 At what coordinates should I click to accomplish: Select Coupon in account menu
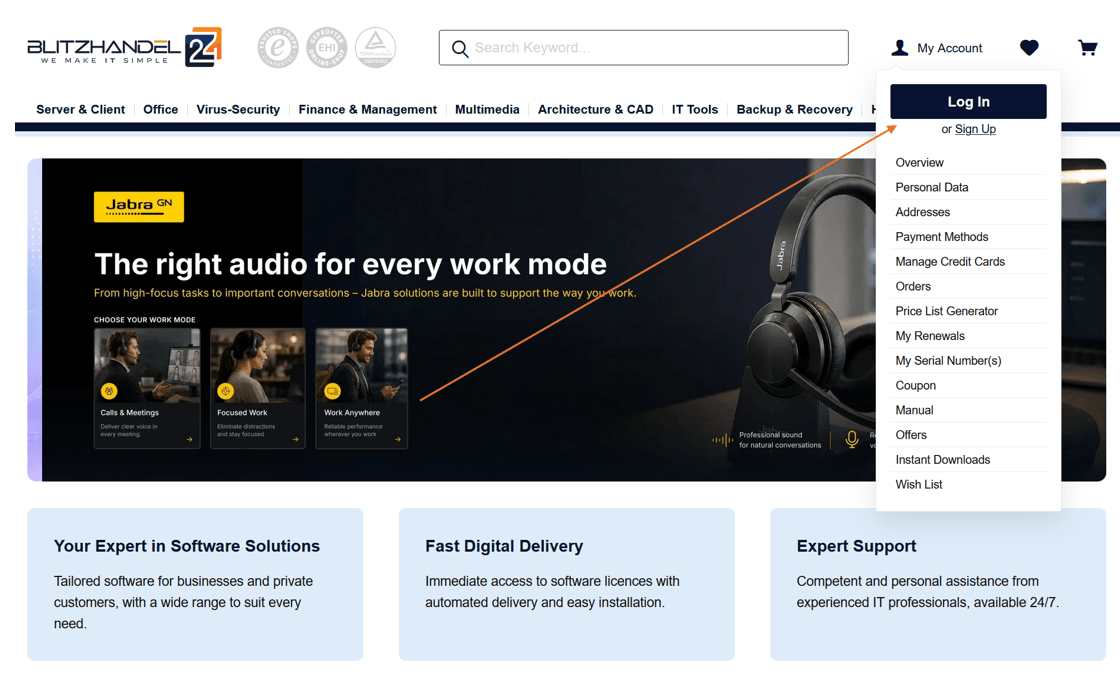click(968, 385)
